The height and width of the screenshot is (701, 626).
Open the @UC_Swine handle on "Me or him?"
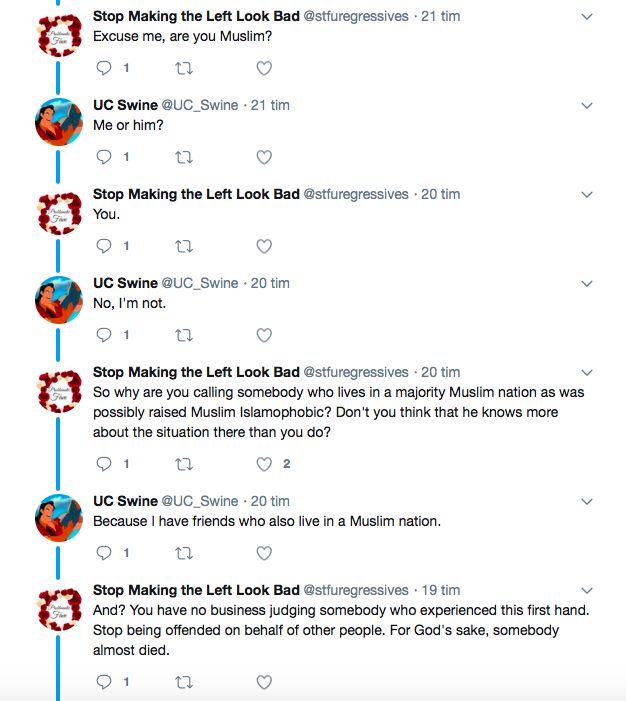coord(200,106)
